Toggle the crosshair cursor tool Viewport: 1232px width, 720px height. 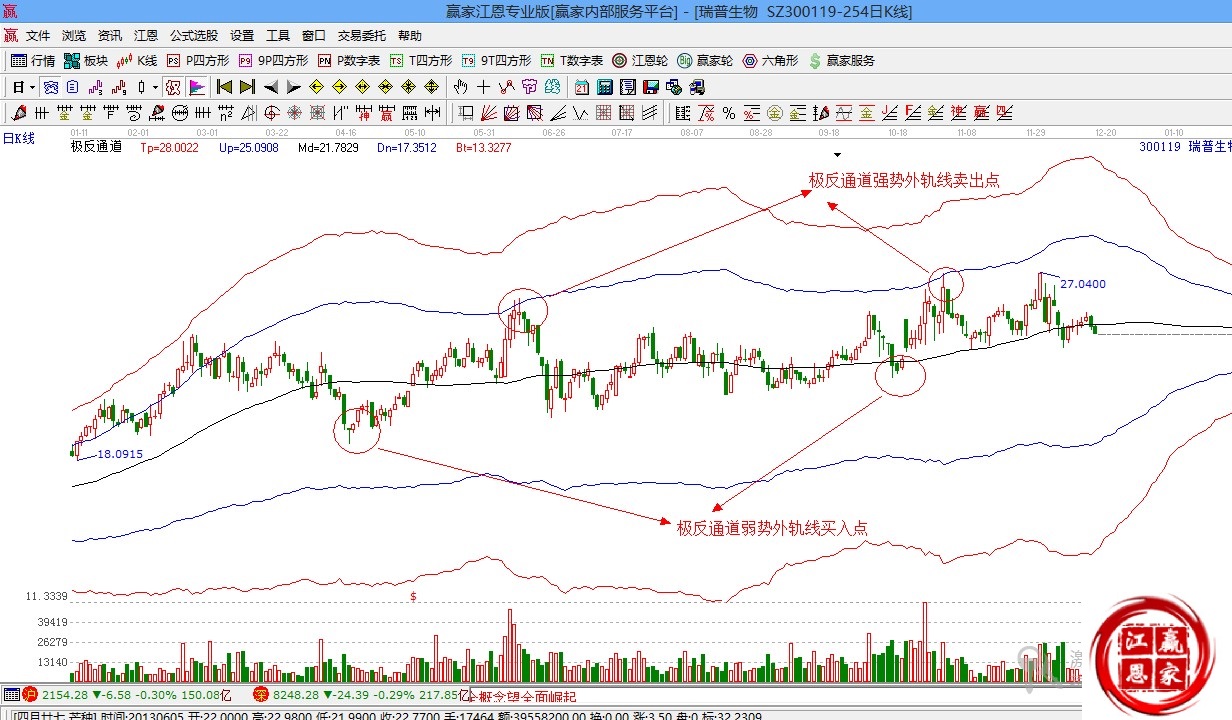[484, 87]
